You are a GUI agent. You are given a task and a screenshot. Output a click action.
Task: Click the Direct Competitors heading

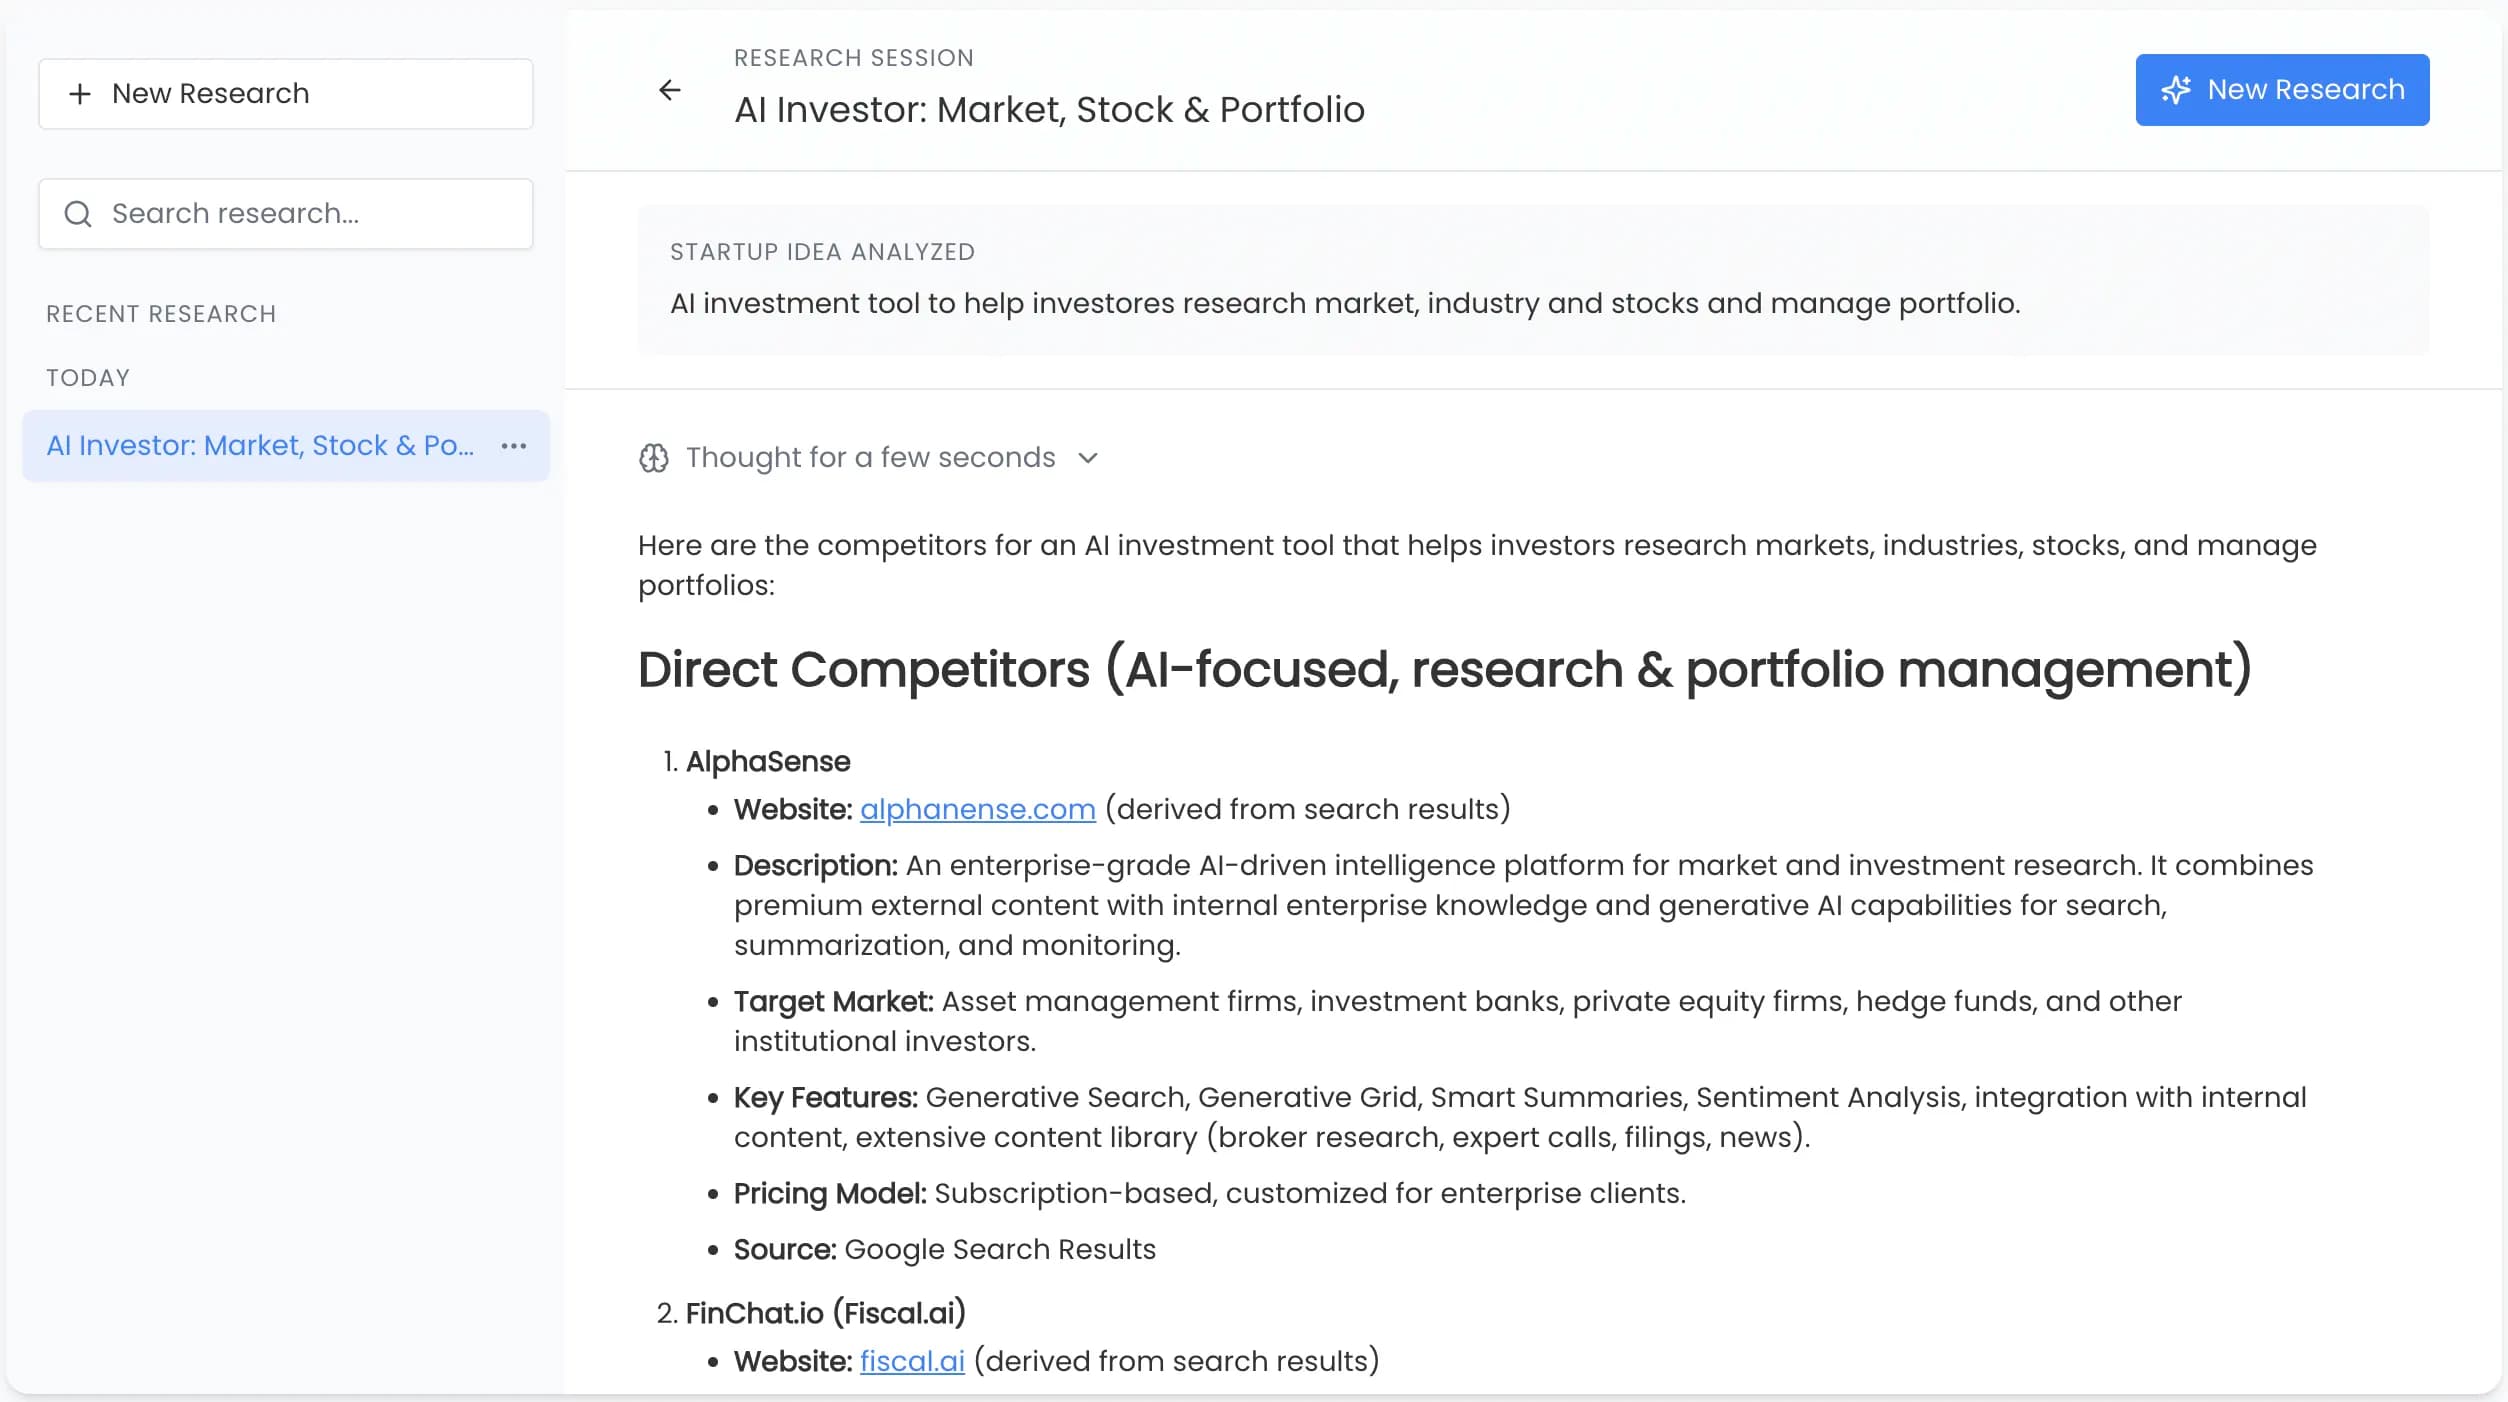pos(1444,669)
